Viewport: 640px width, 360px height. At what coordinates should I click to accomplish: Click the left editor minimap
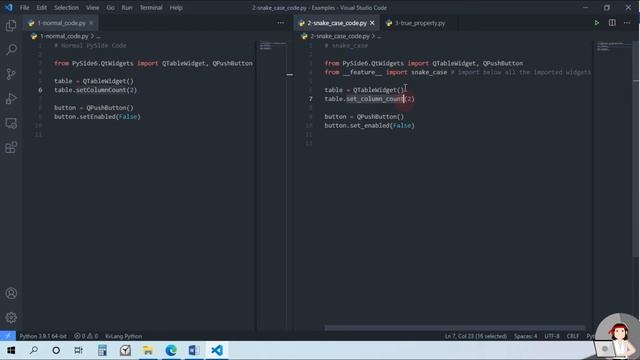tap(273, 46)
